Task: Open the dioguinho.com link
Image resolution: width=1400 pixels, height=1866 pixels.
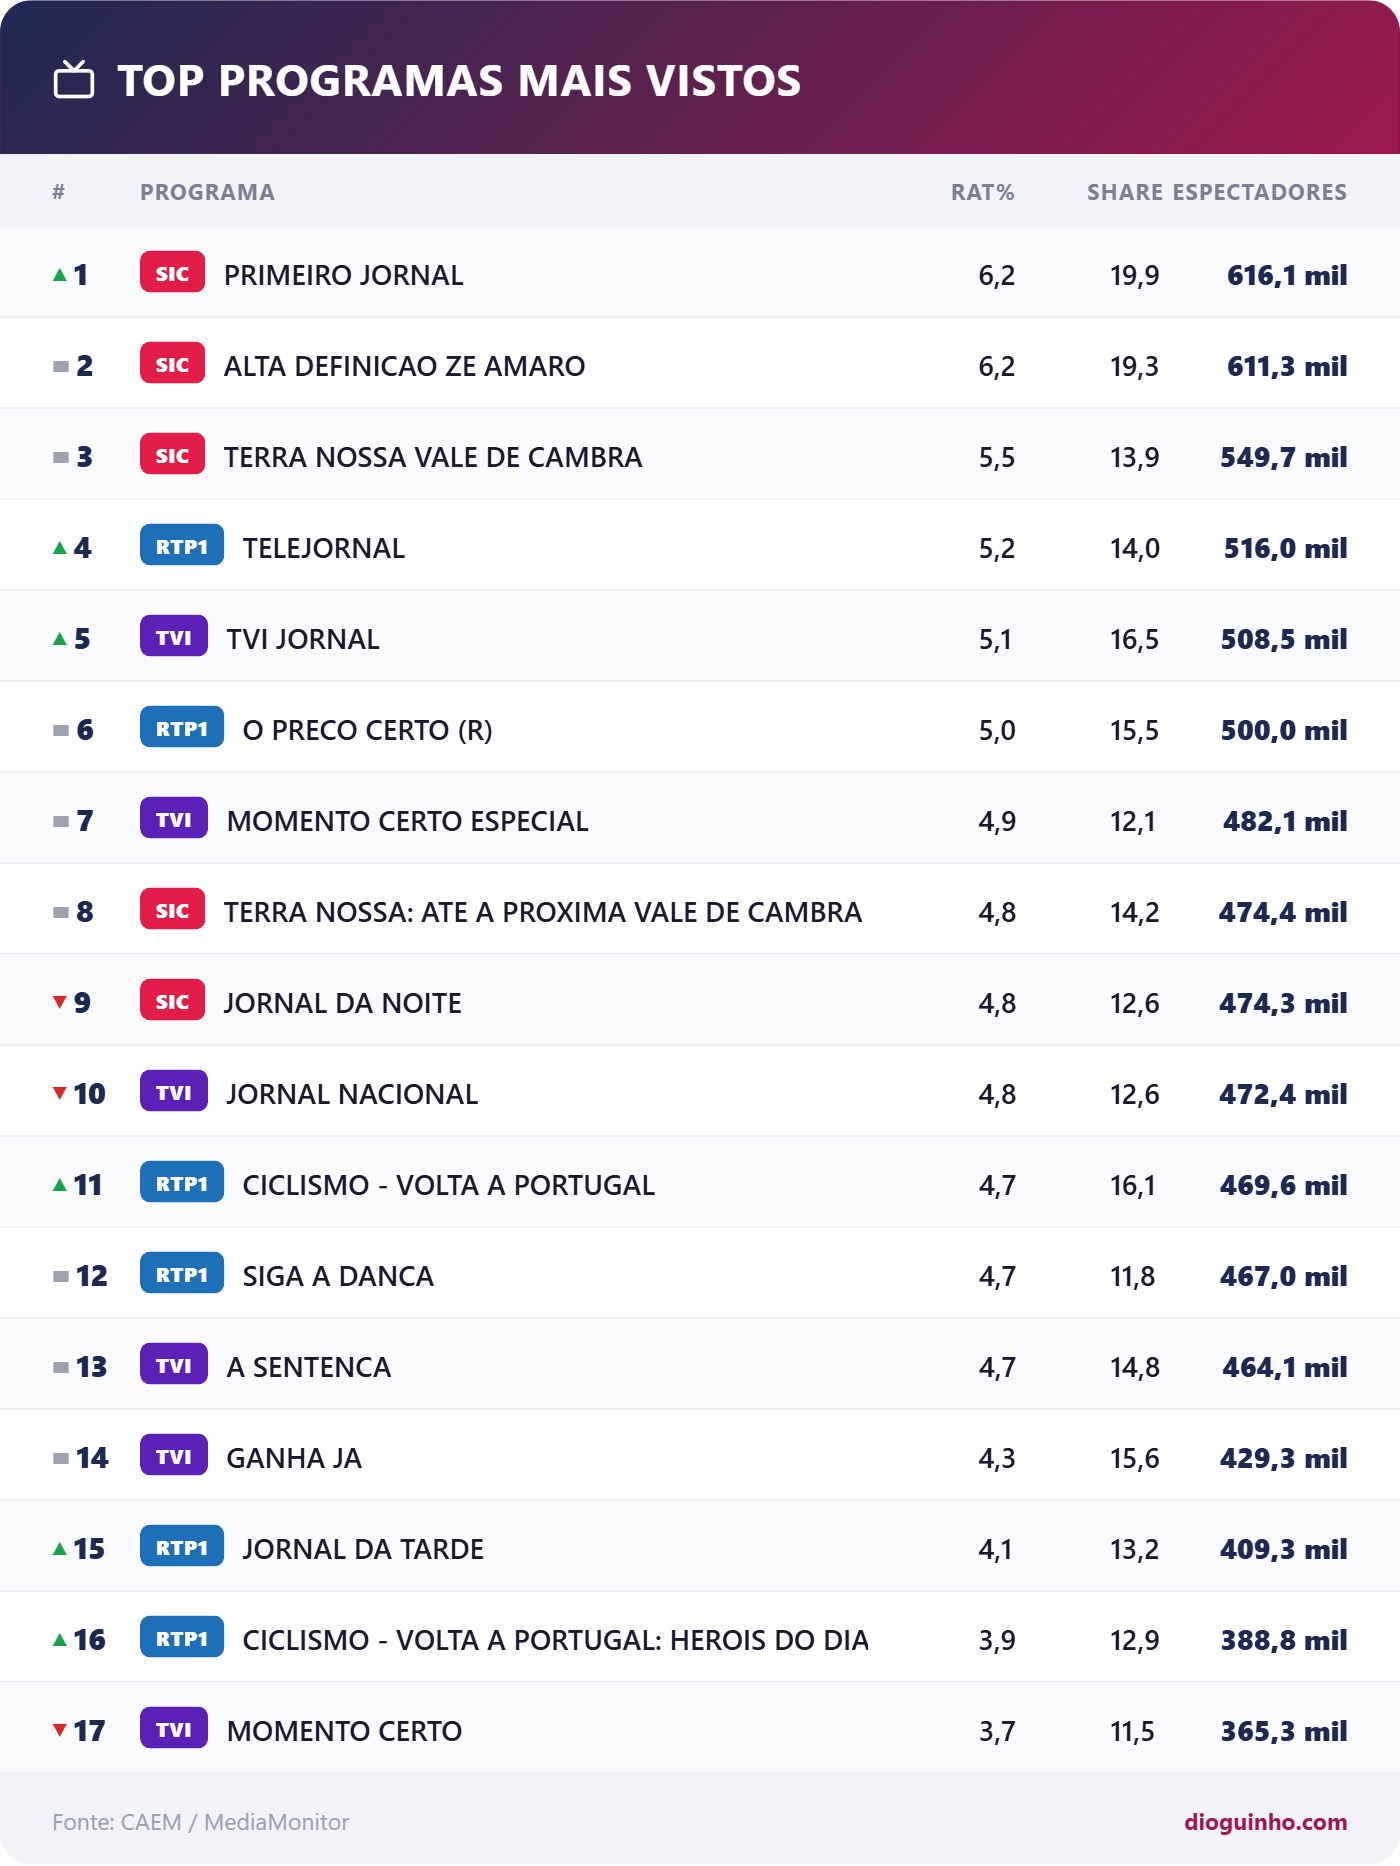Action: click(x=1265, y=1822)
